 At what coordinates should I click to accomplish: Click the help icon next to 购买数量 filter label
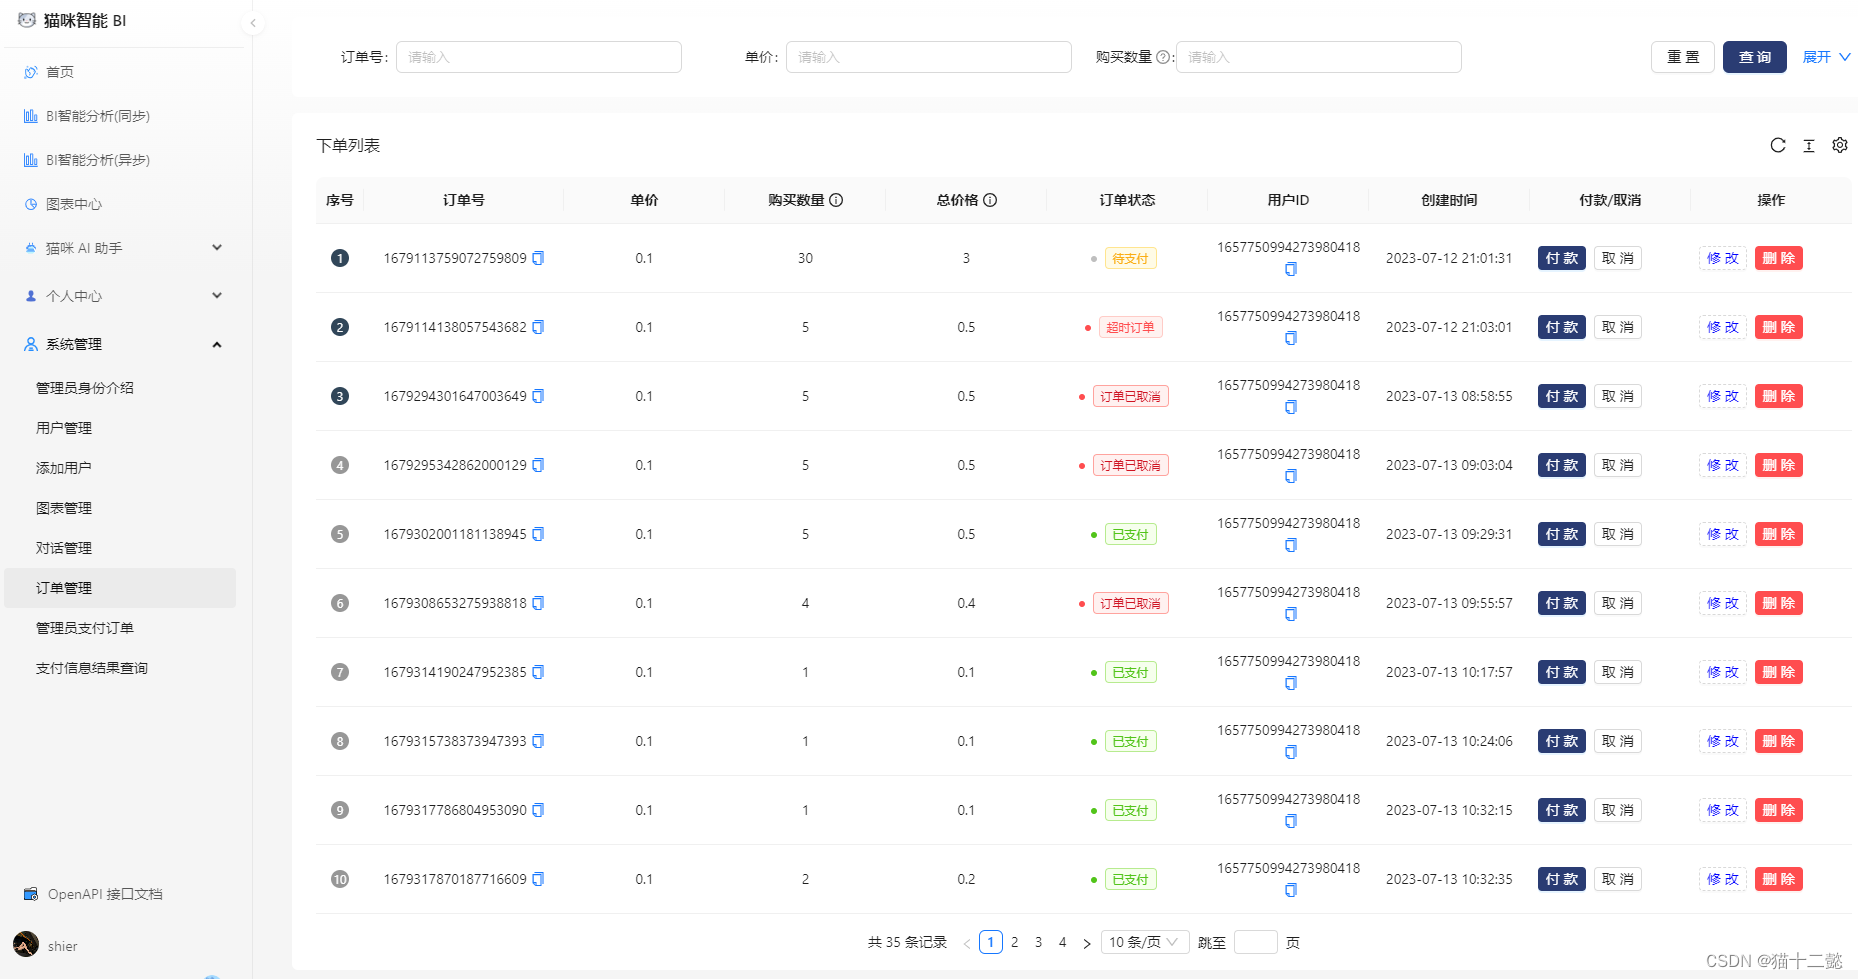pyautogui.click(x=1162, y=57)
